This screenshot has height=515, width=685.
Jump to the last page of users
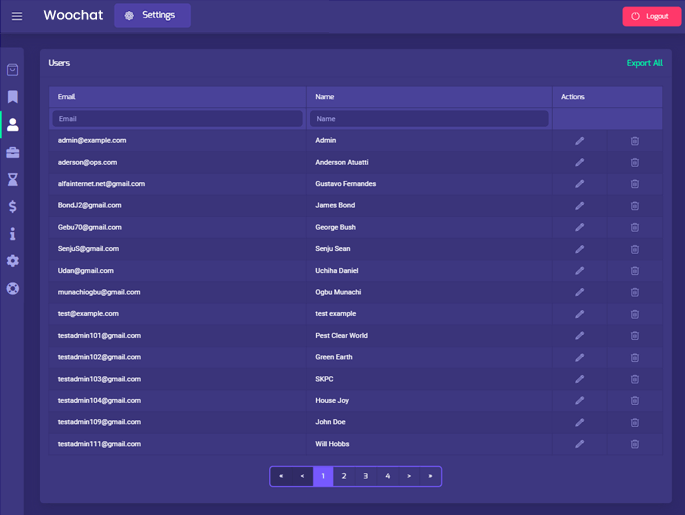coord(430,476)
